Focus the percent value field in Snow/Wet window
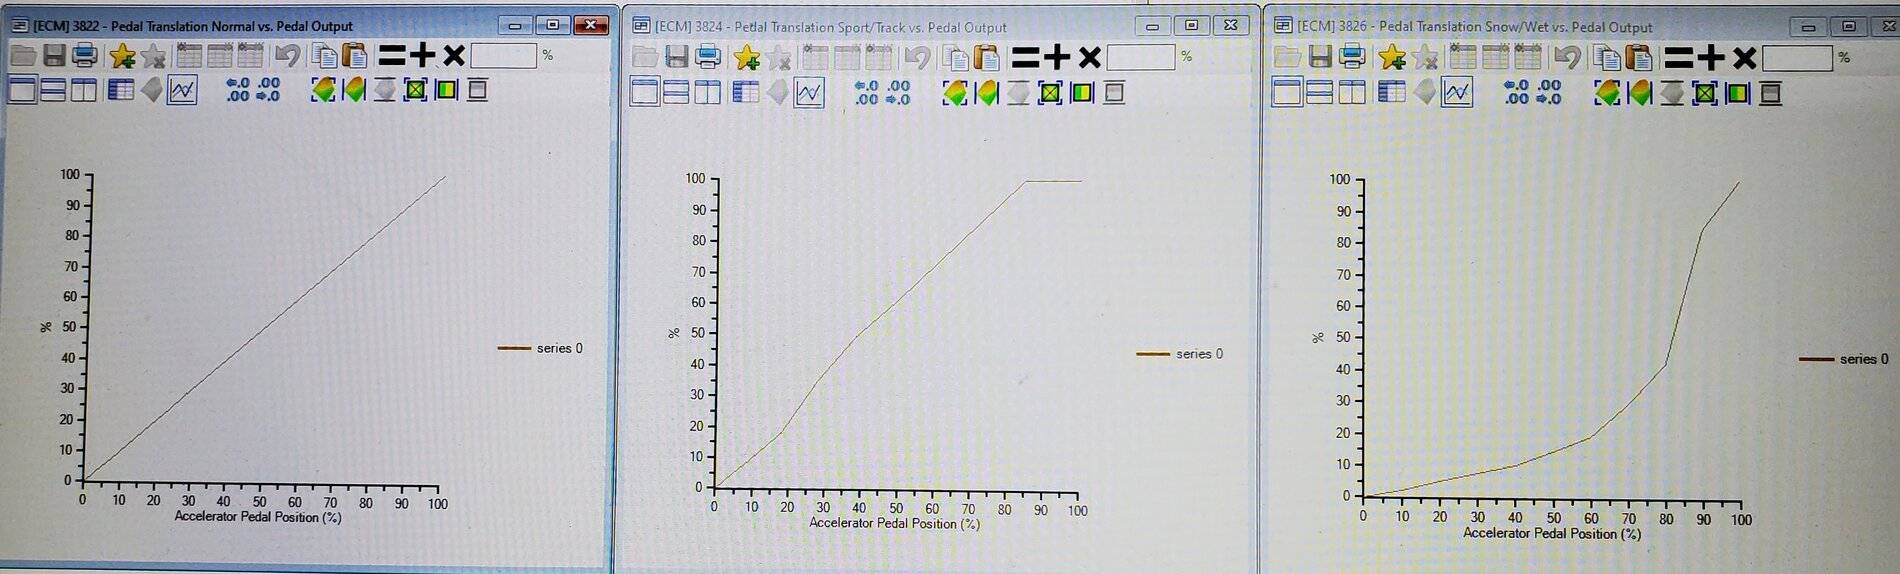This screenshot has height=574, width=1900. coord(1798,58)
